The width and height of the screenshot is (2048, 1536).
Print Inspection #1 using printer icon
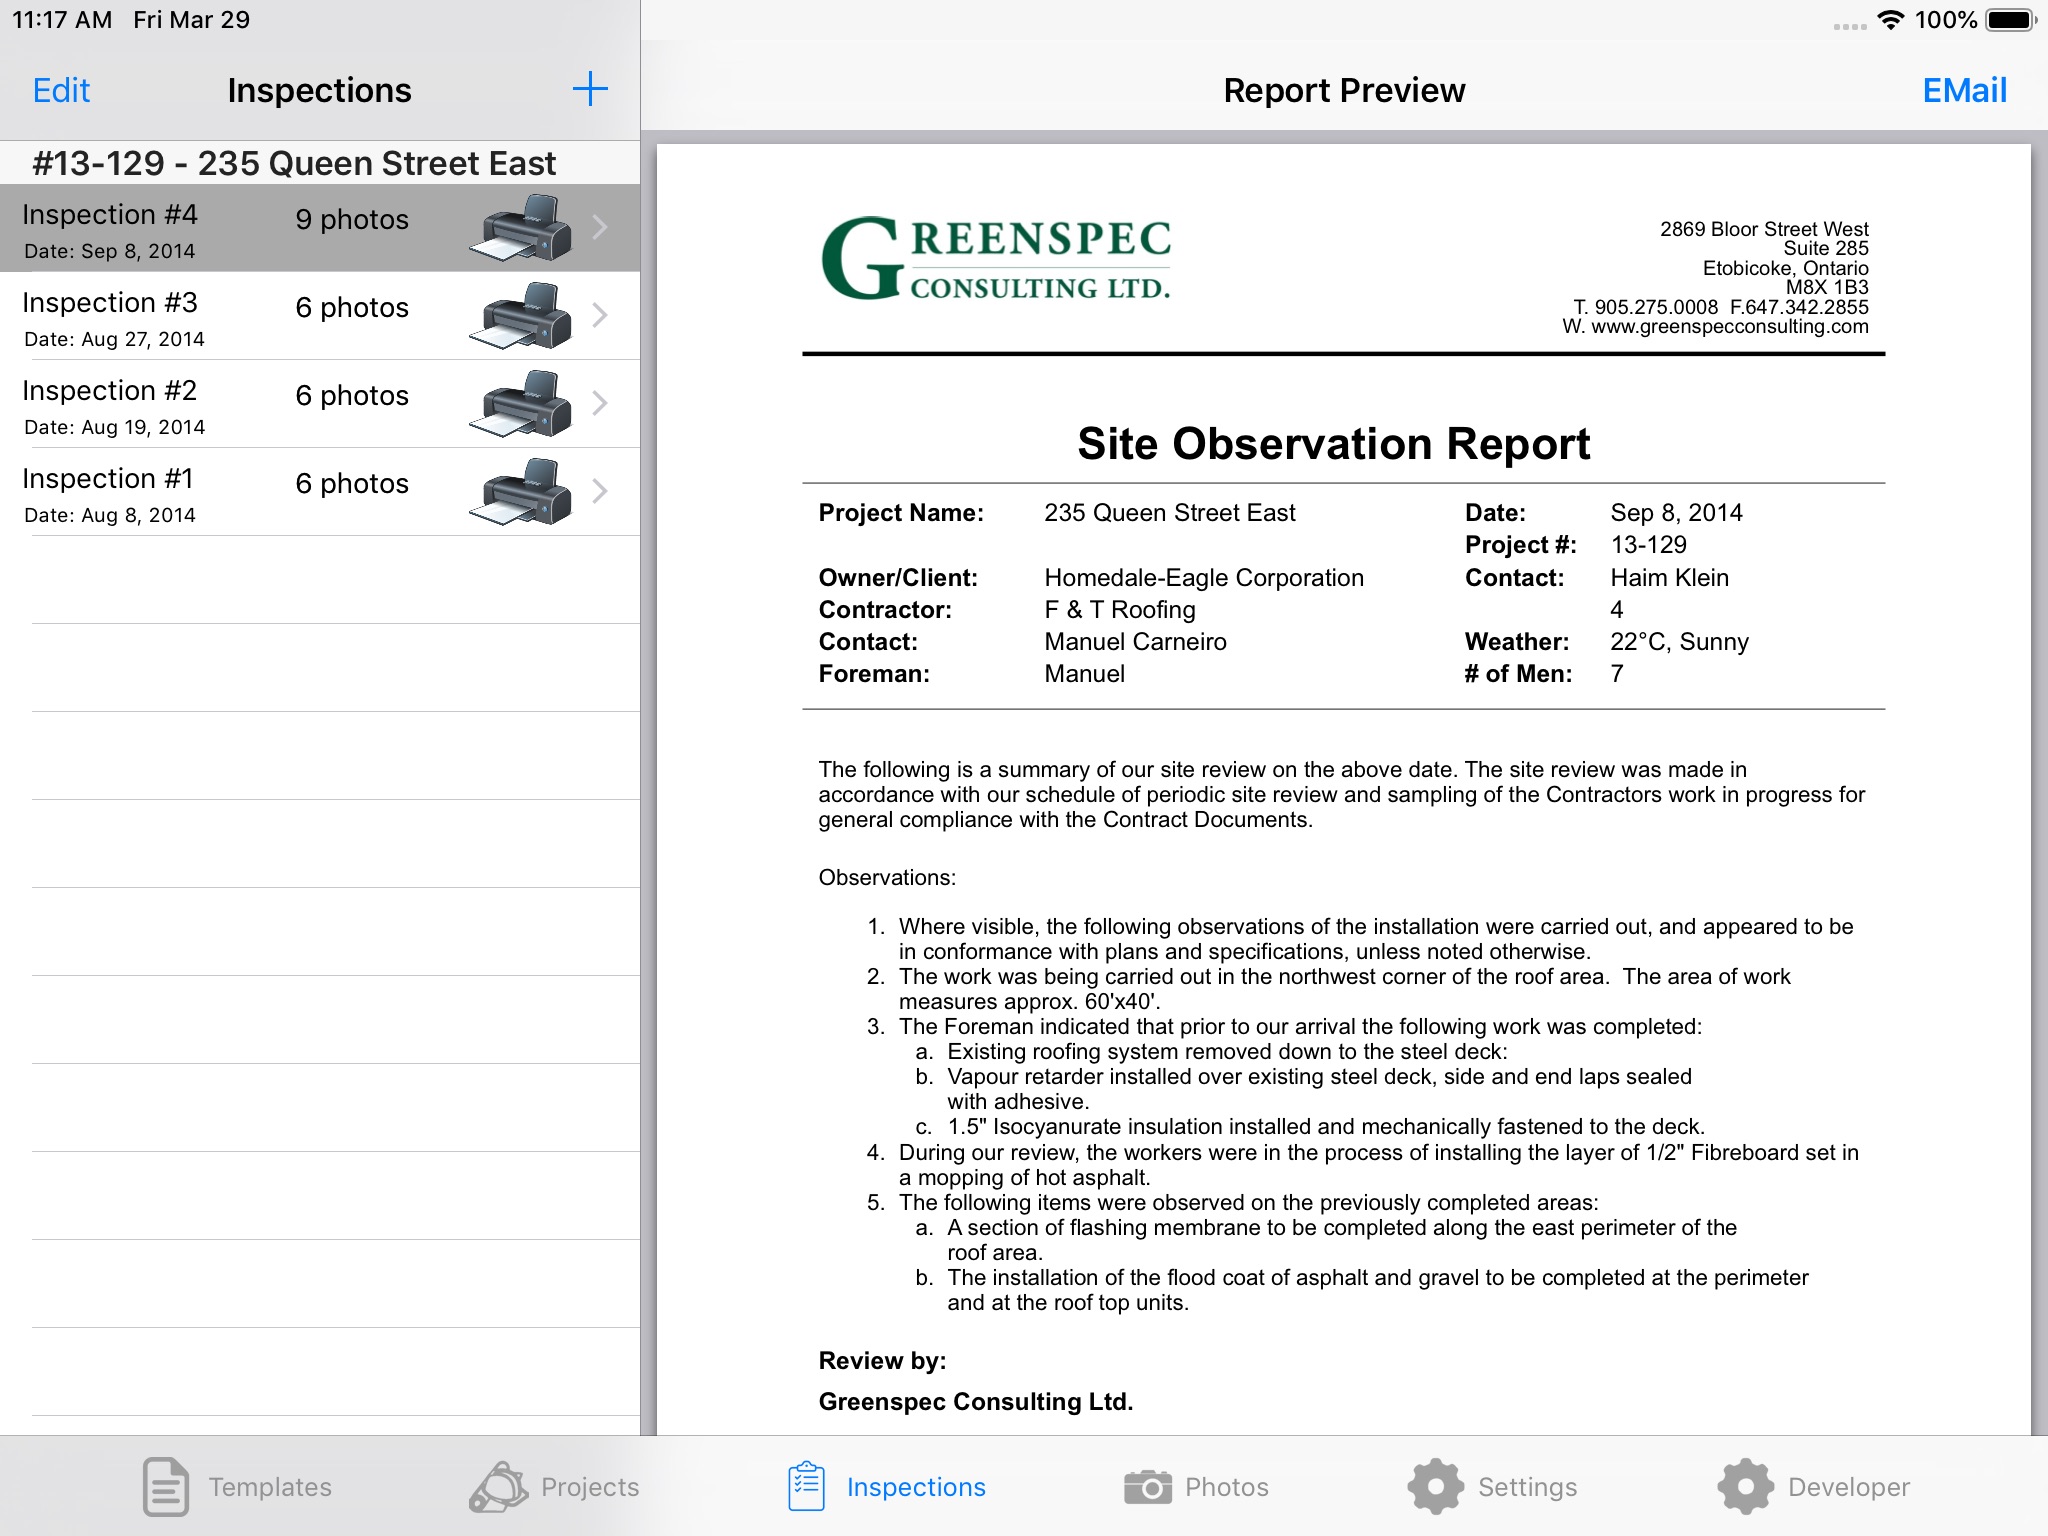tap(520, 492)
